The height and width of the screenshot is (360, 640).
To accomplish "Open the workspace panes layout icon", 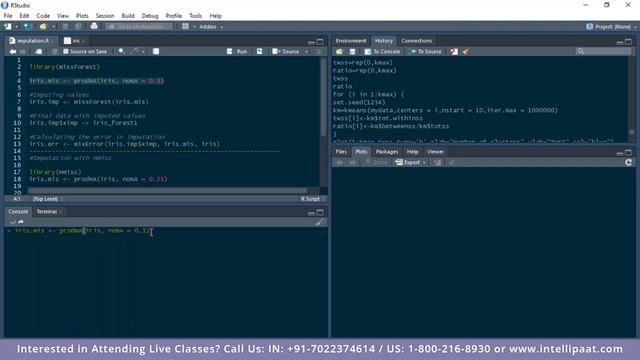I will [x=185, y=26].
